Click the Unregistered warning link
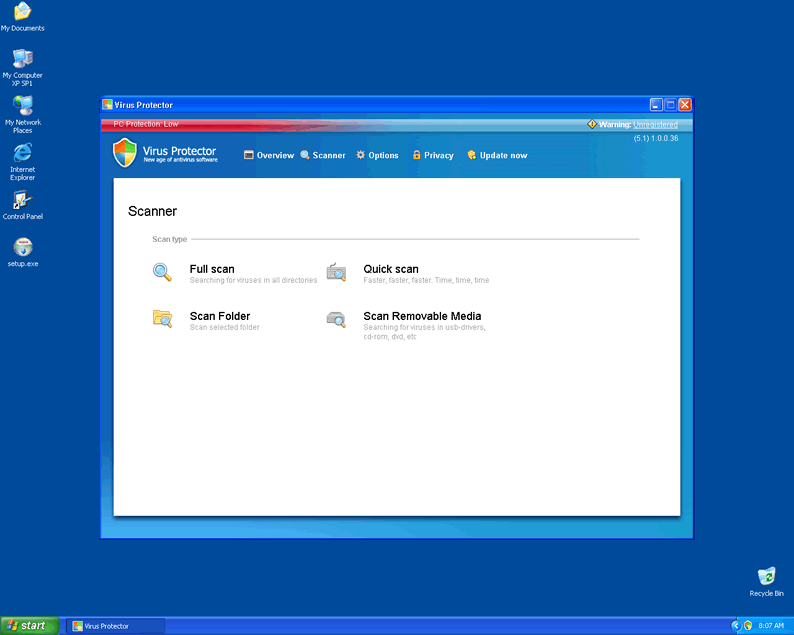Viewport: 794px width, 635px height. pos(655,124)
